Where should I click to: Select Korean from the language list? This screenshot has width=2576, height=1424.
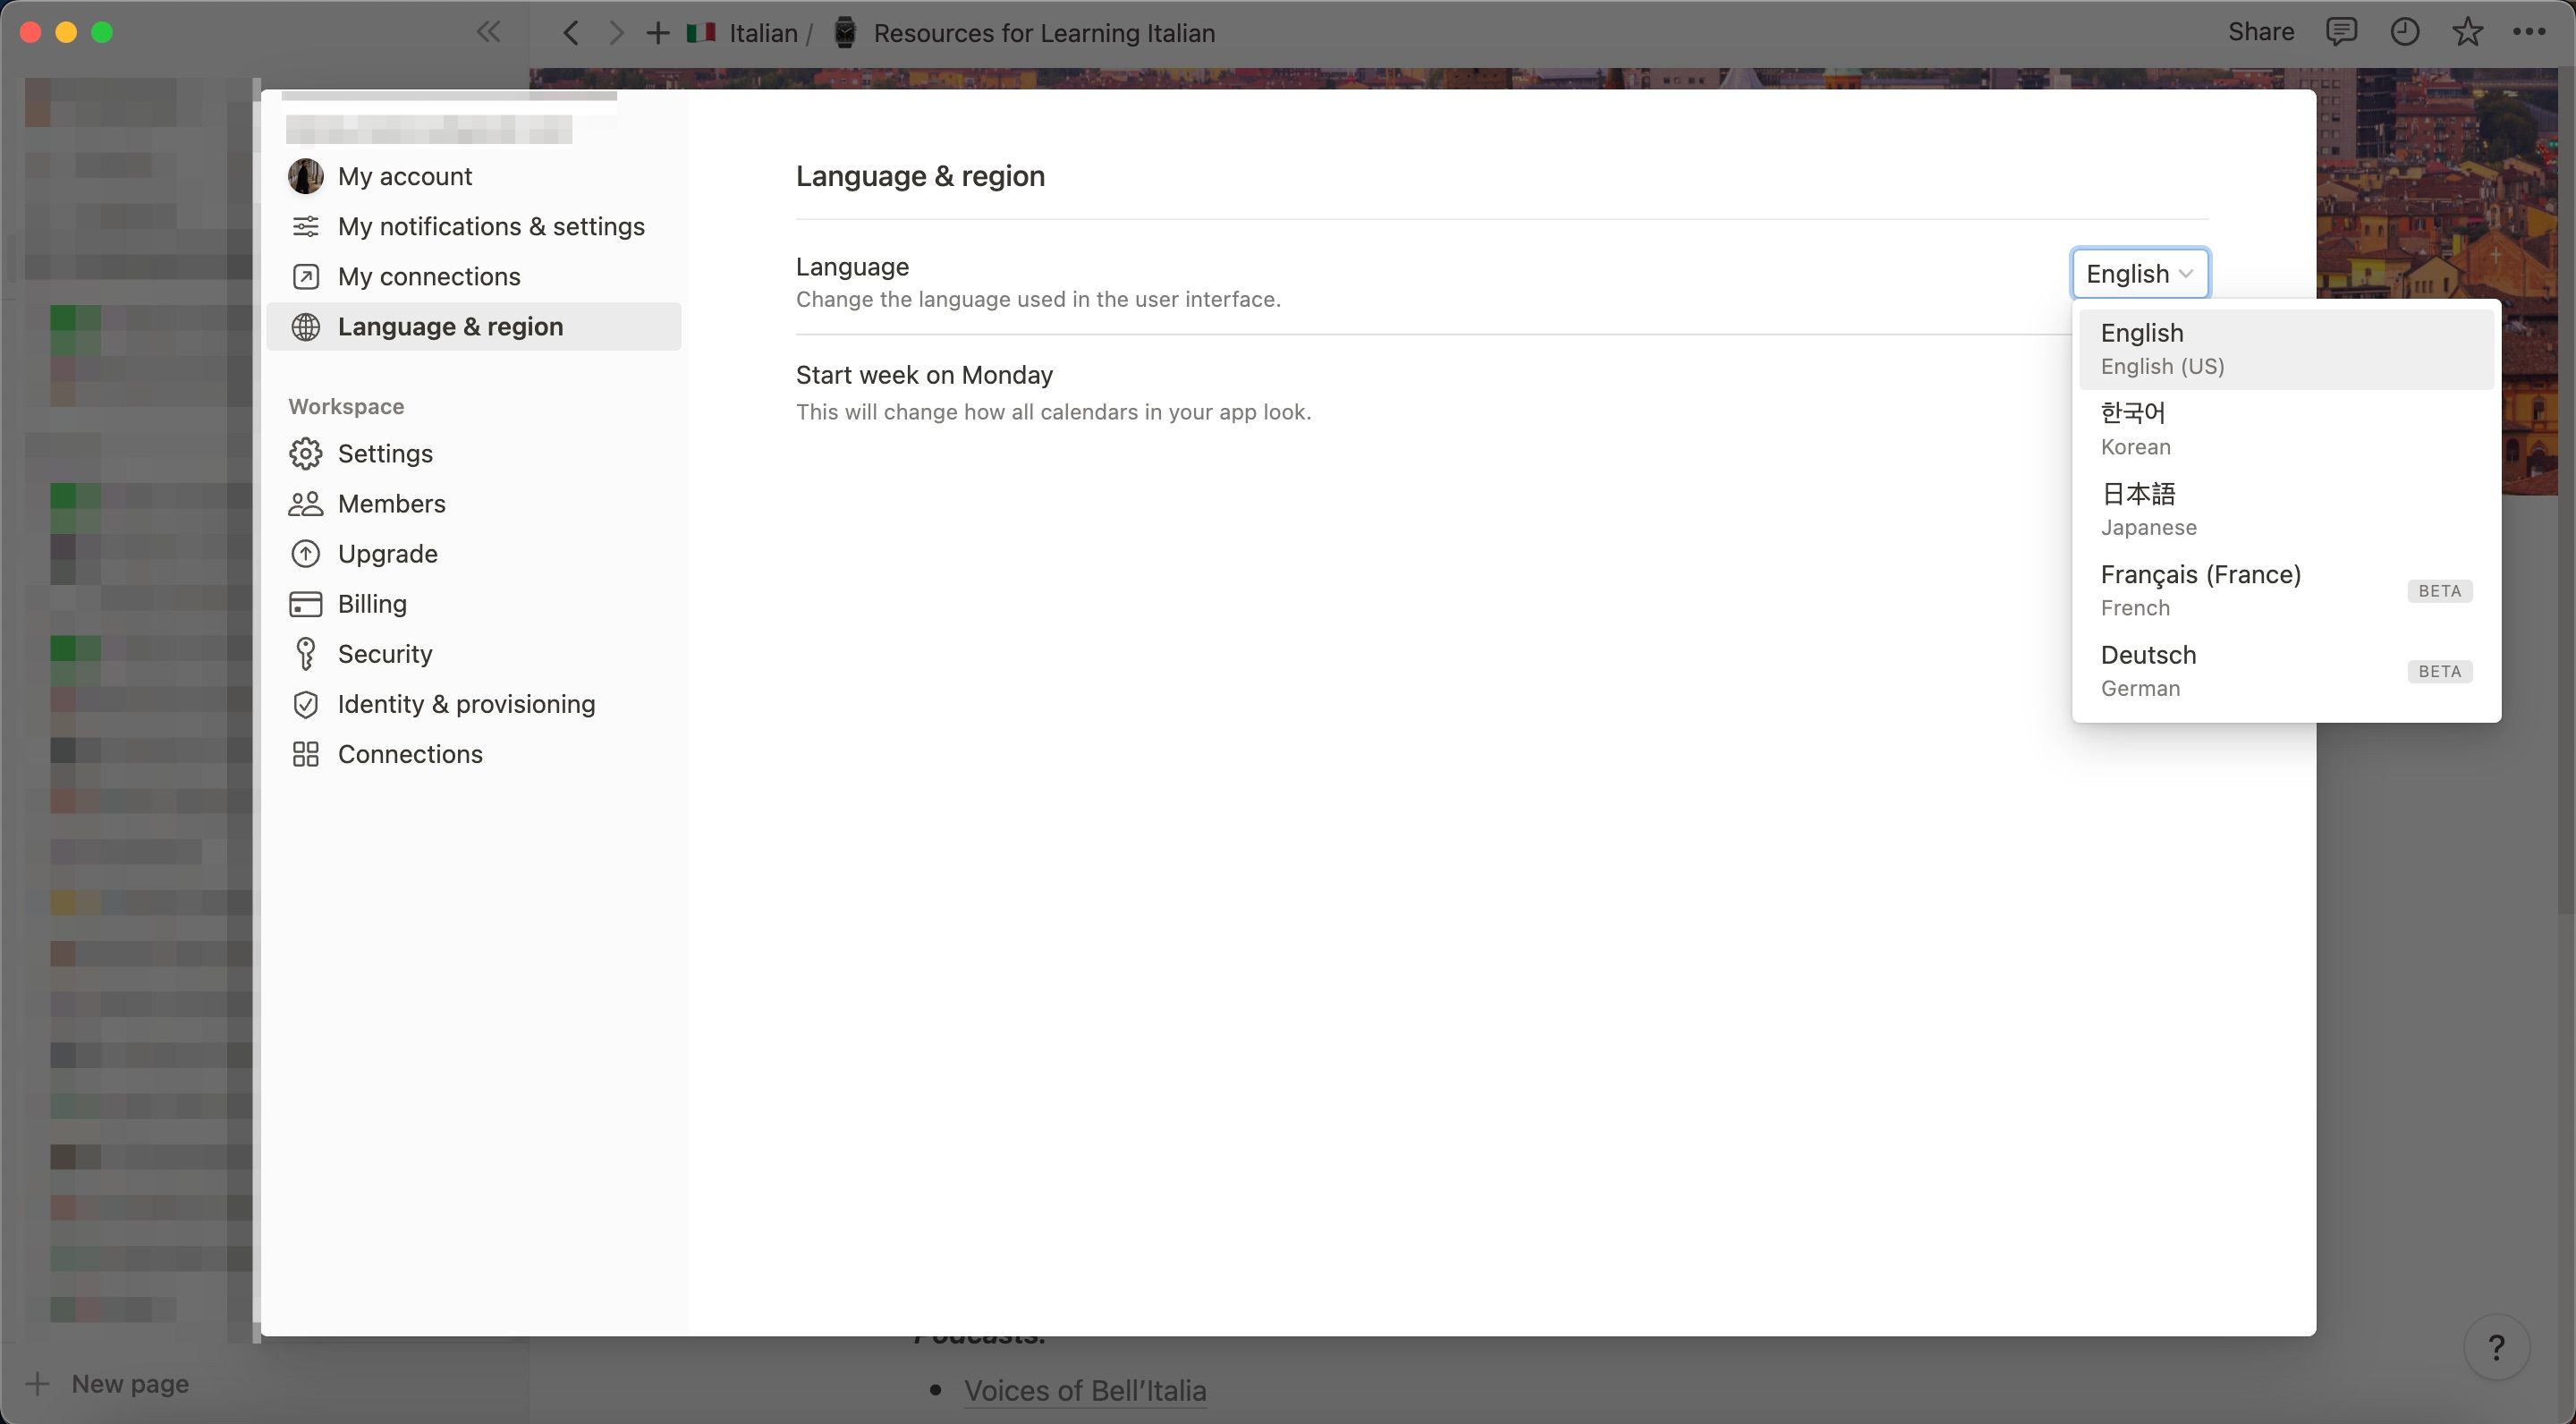2285,428
